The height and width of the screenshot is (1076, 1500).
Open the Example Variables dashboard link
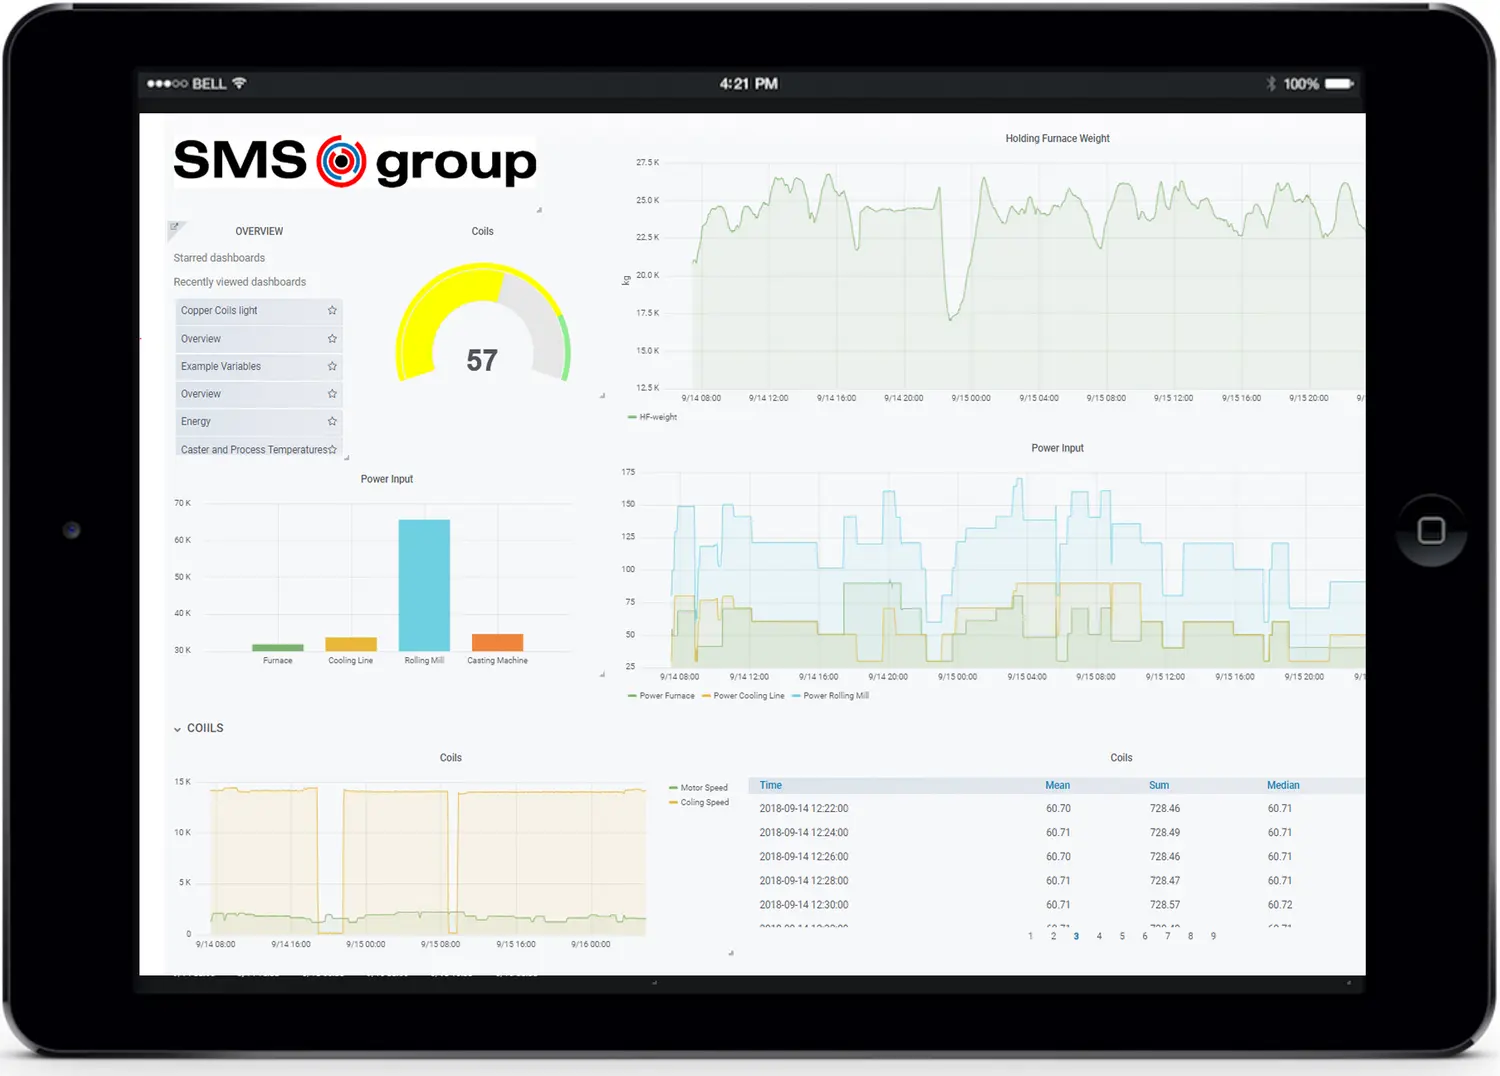221,367
